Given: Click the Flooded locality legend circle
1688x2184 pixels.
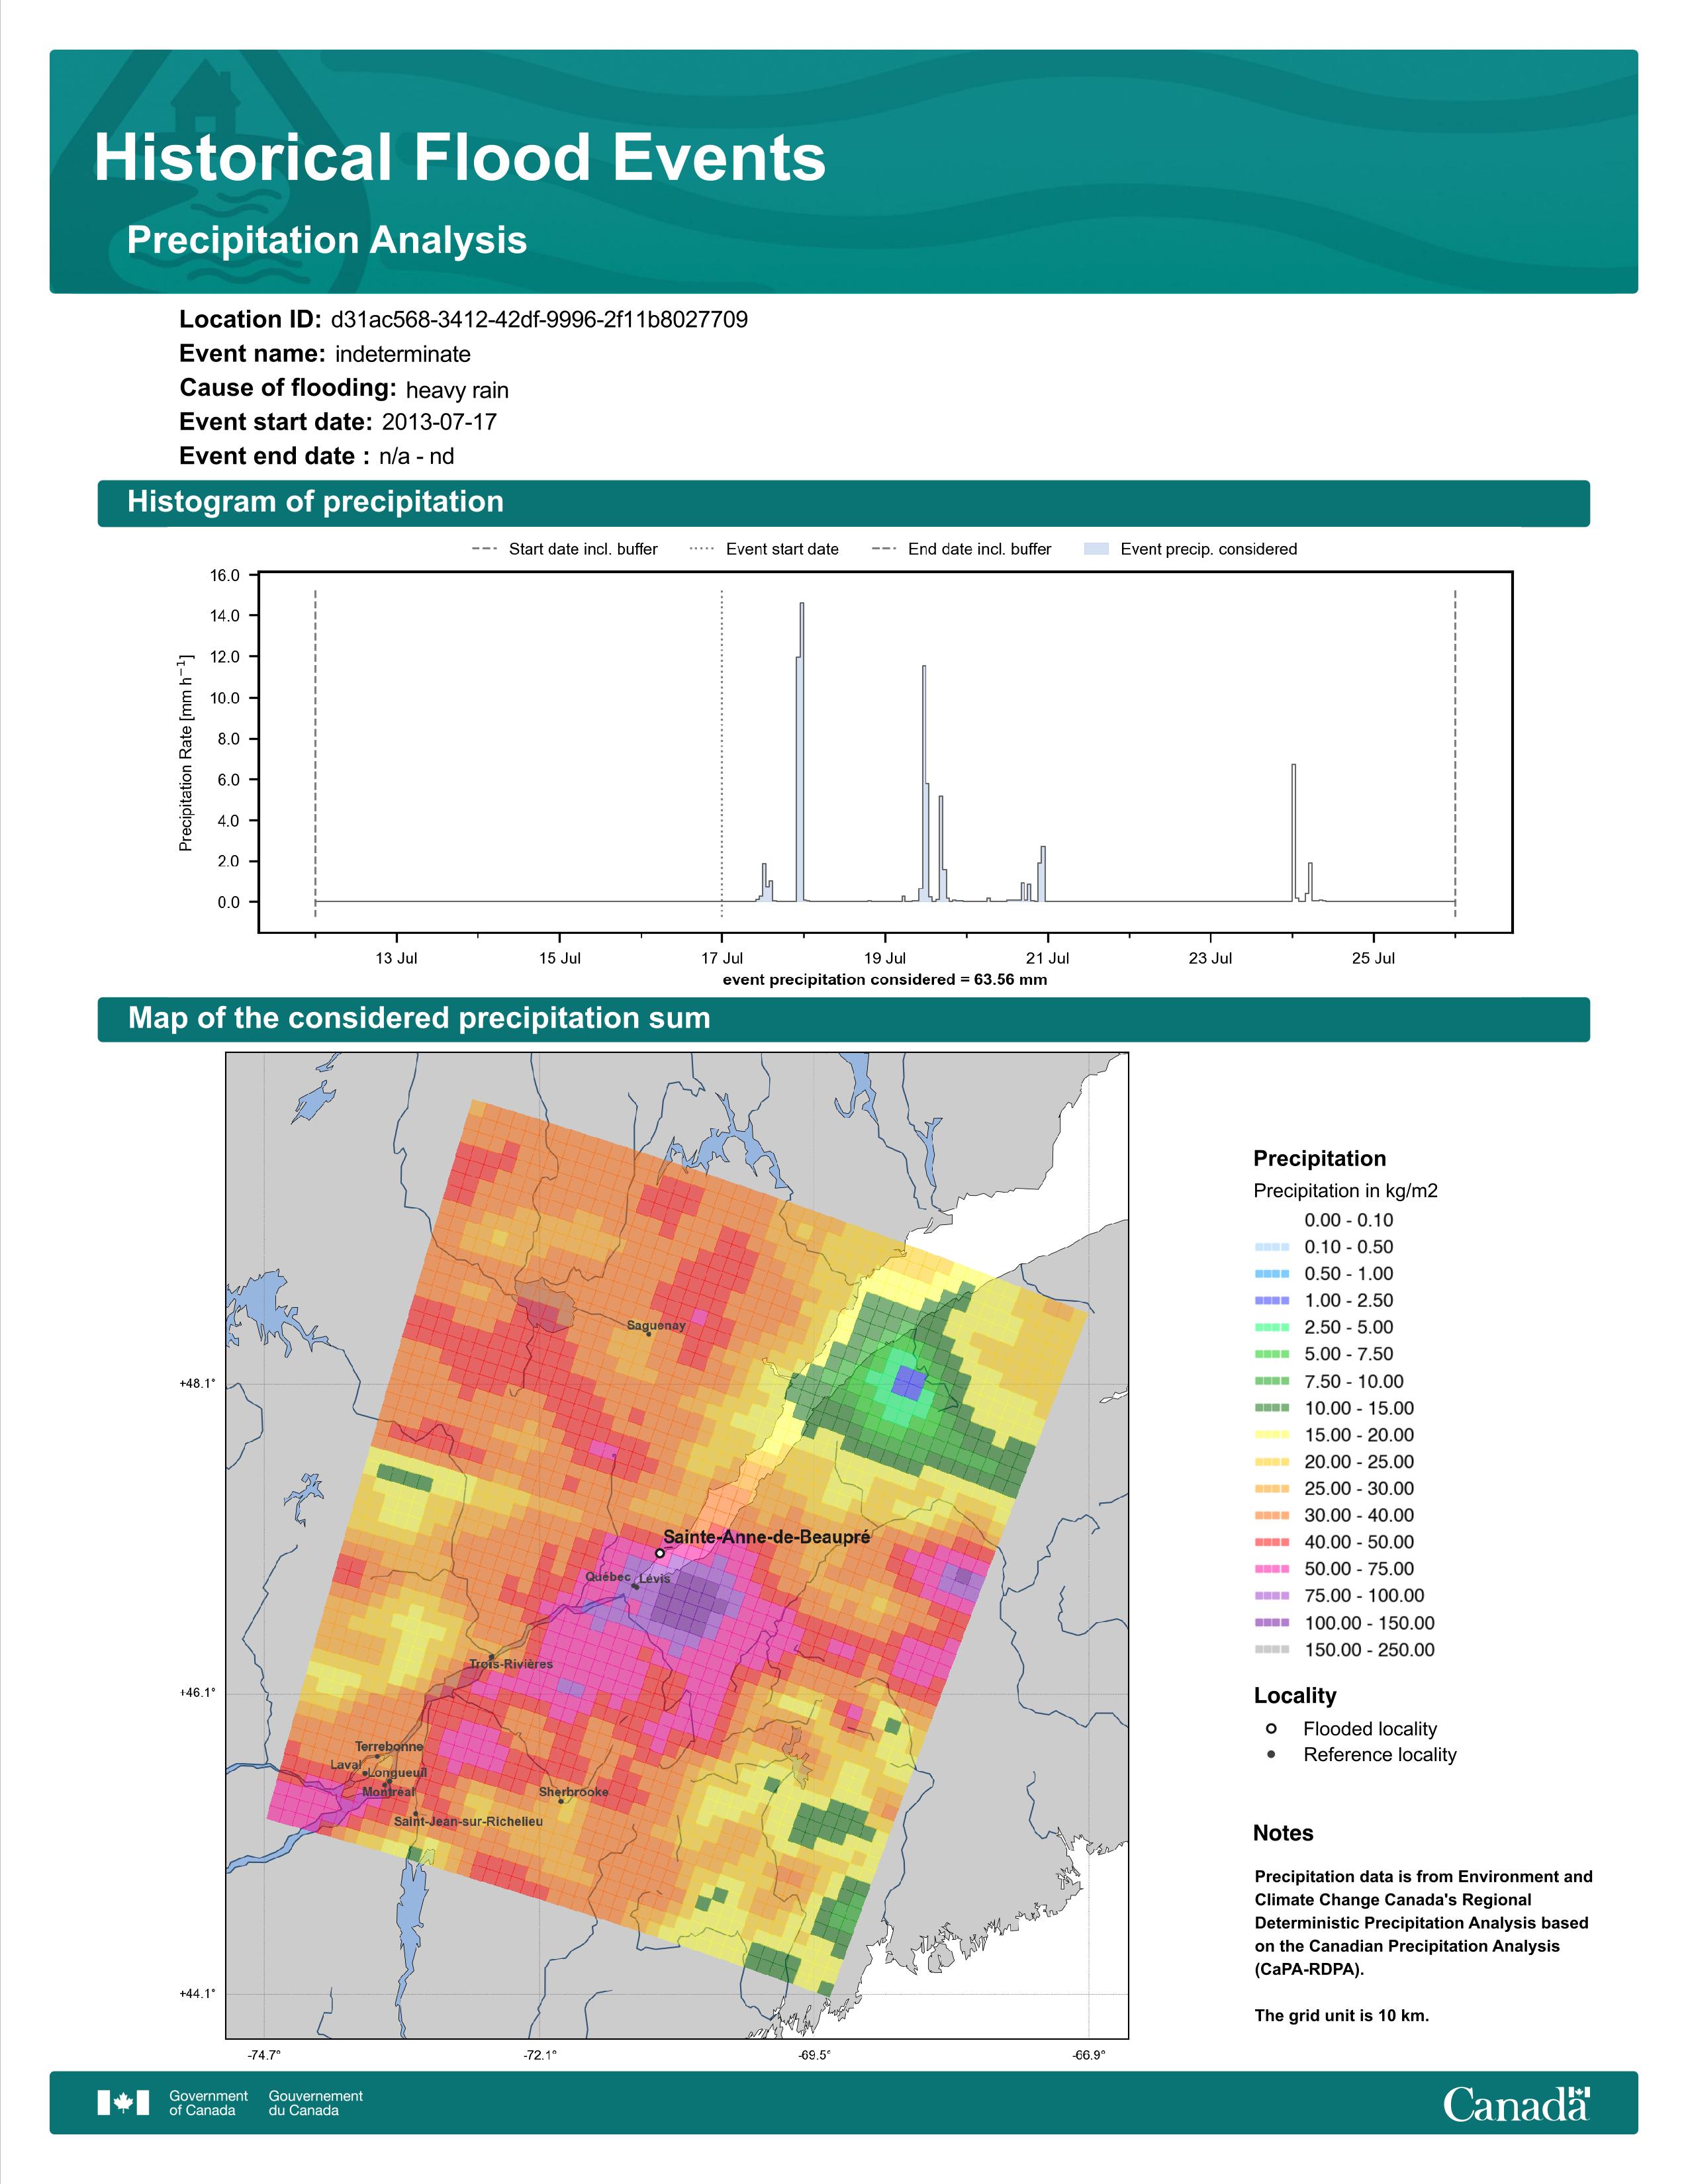Looking at the screenshot, I should click(x=1271, y=1728).
